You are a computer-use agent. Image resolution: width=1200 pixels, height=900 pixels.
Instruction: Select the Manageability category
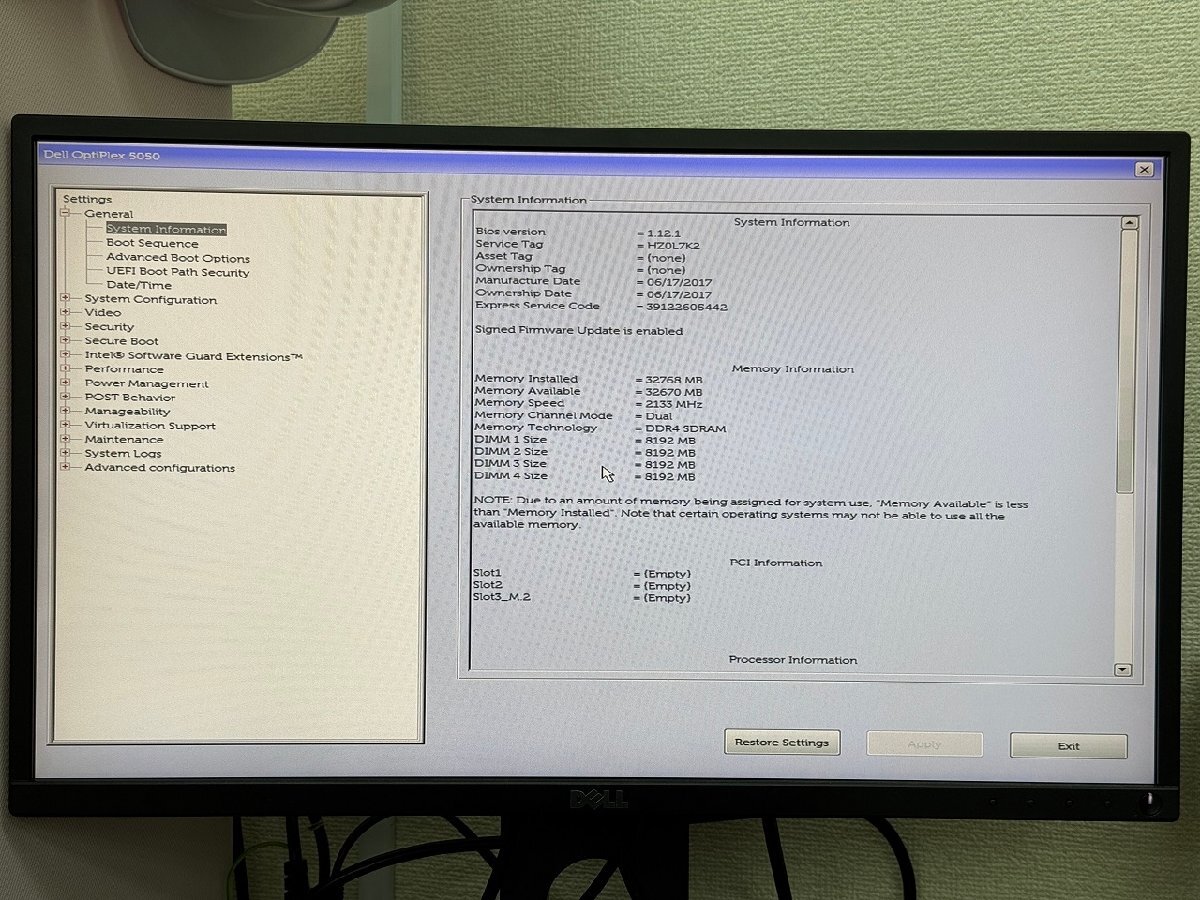coord(128,411)
